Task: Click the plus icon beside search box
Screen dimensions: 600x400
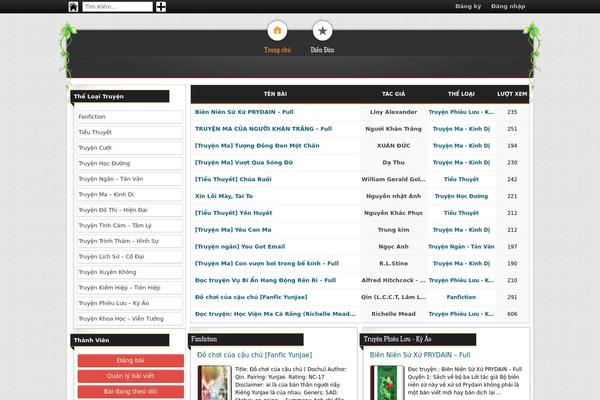Action: tap(161, 7)
